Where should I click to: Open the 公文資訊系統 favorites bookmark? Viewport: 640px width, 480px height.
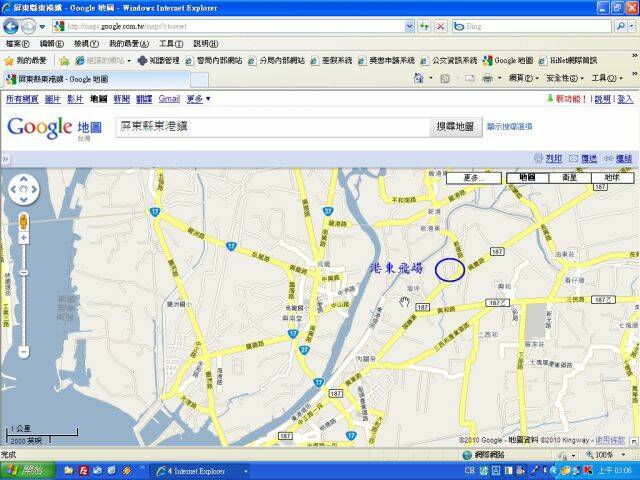coord(449,60)
